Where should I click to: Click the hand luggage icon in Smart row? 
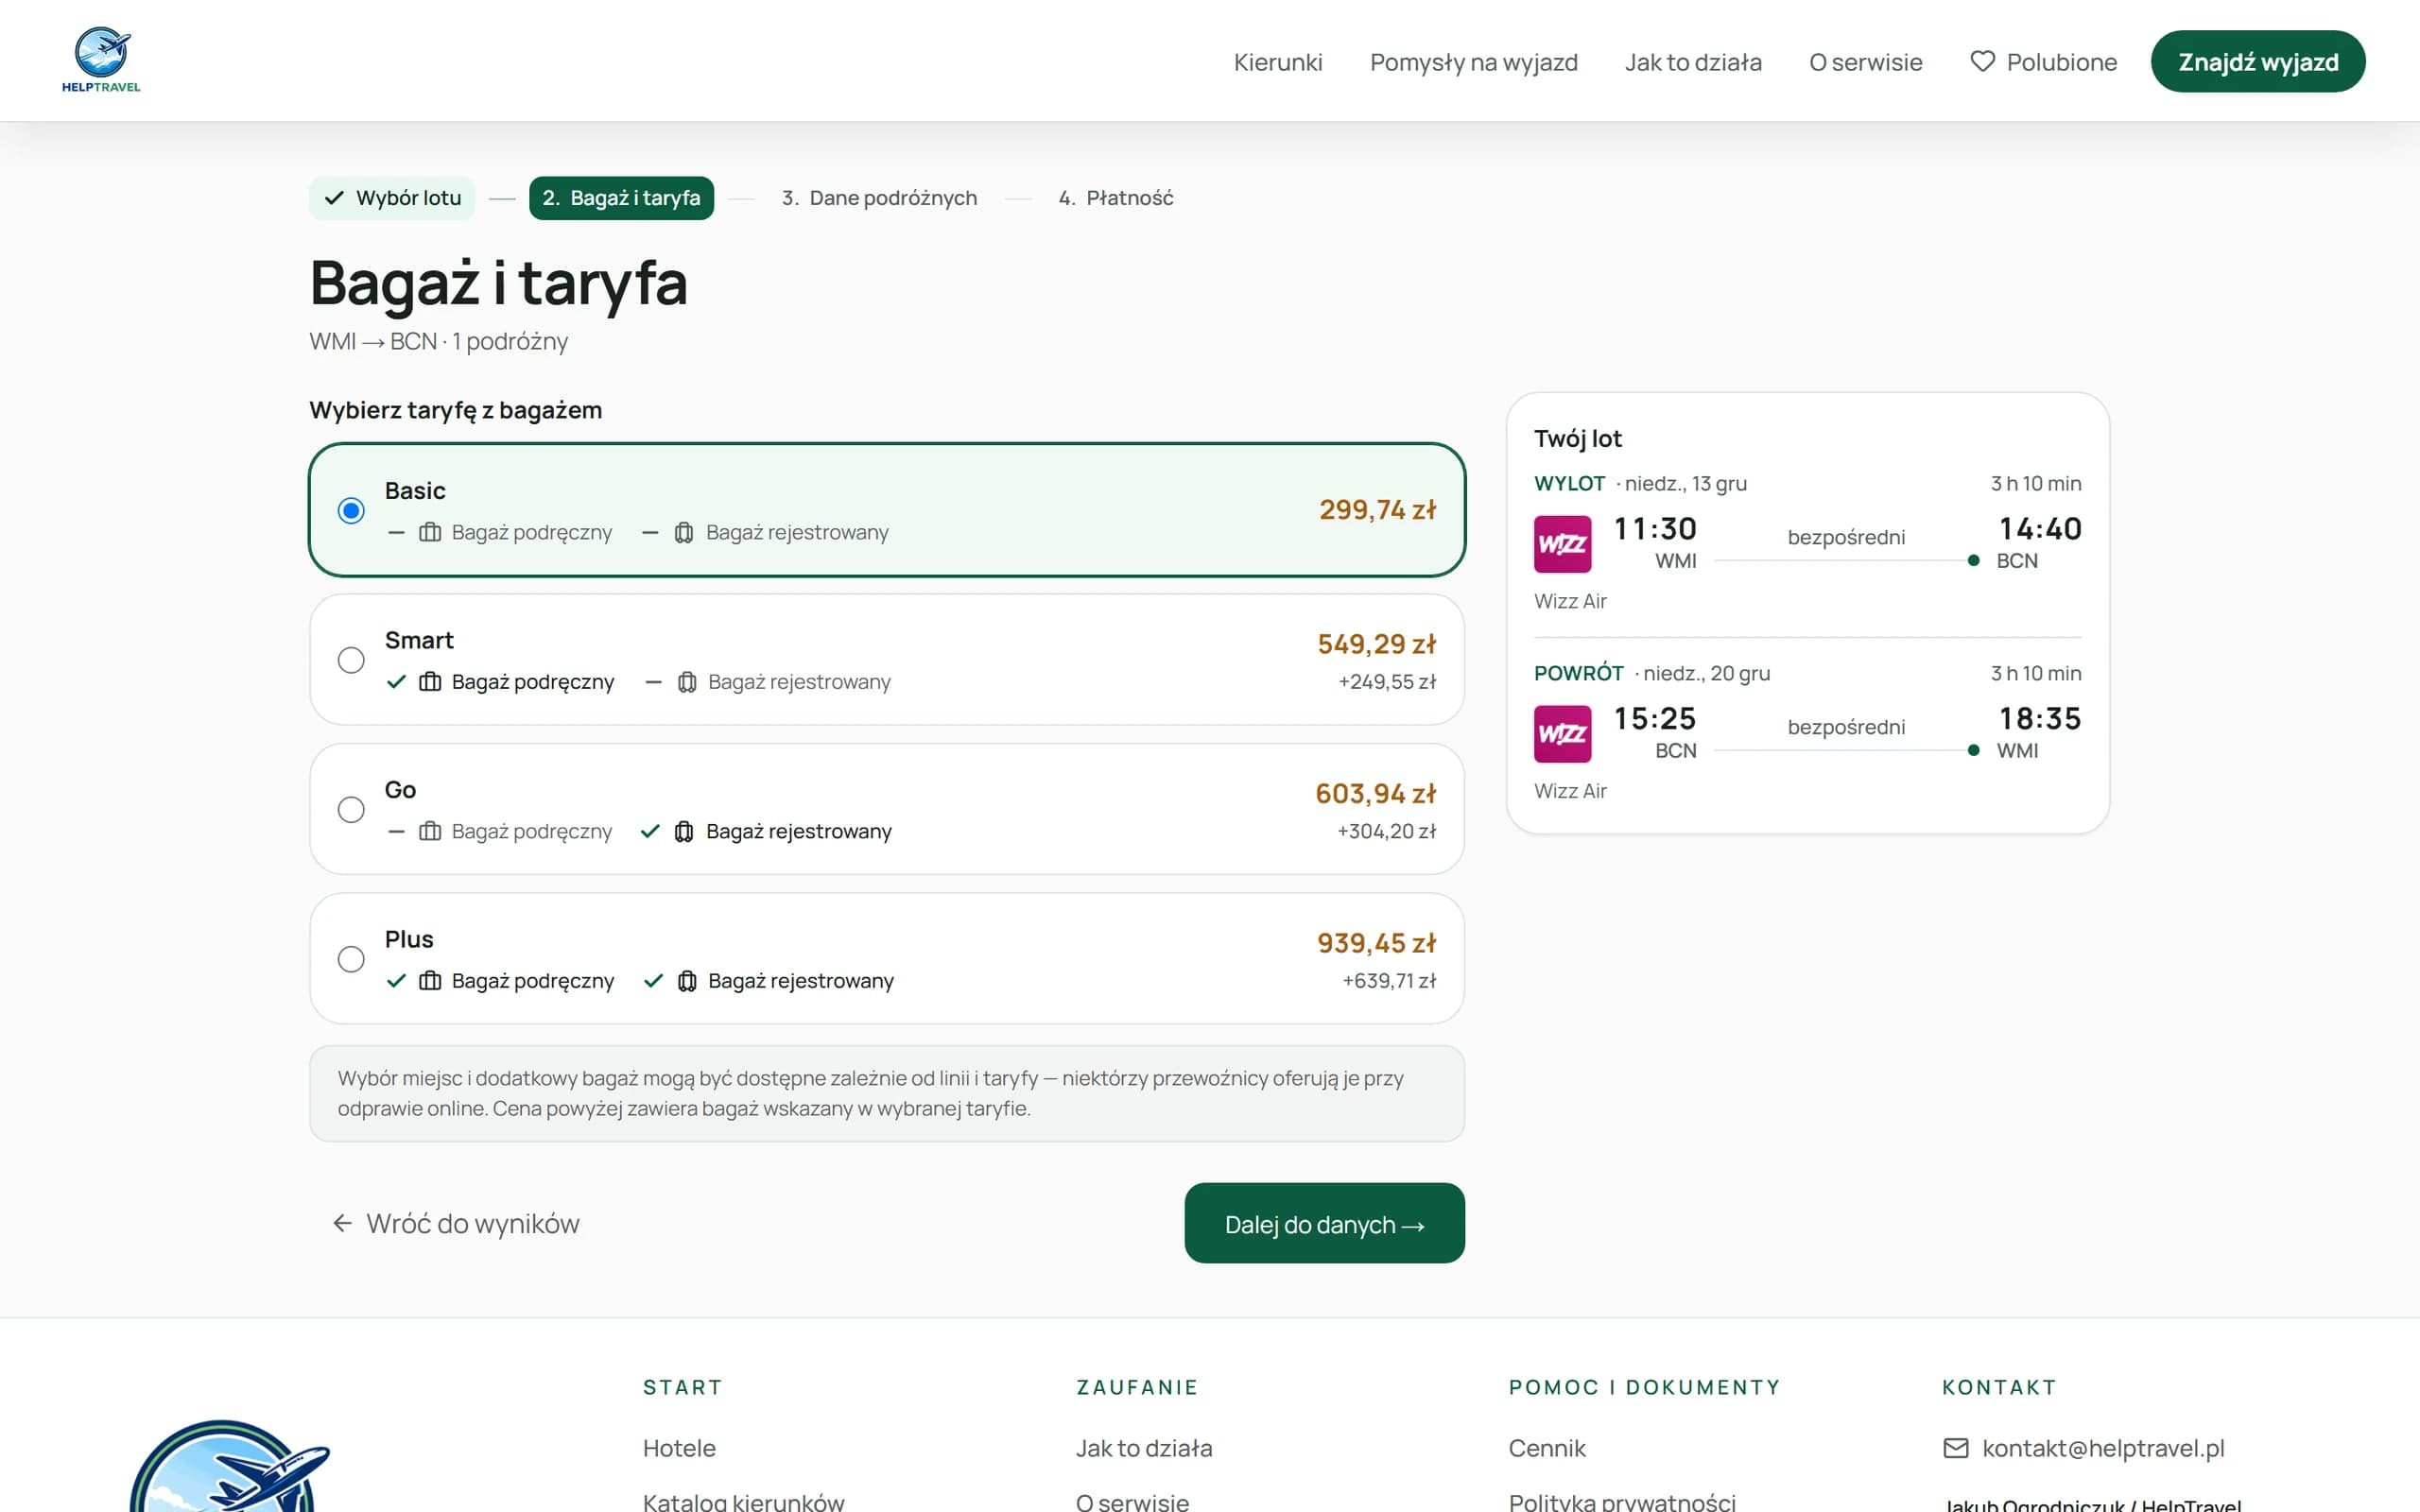(x=430, y=682)
